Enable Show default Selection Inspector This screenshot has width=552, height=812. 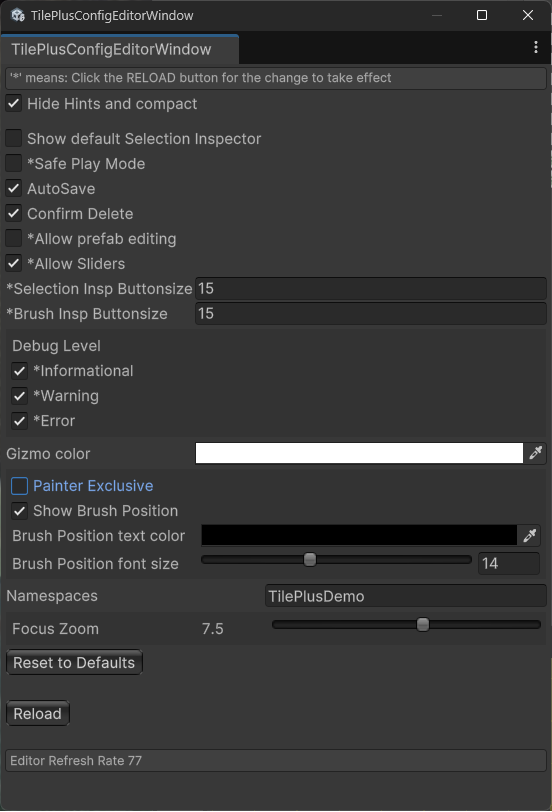pyautogui.click(x=13, y=138)
